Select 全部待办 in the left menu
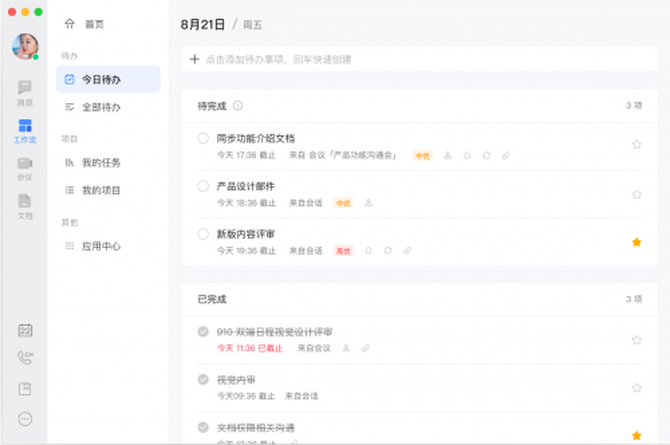 [x=100, y=107]
